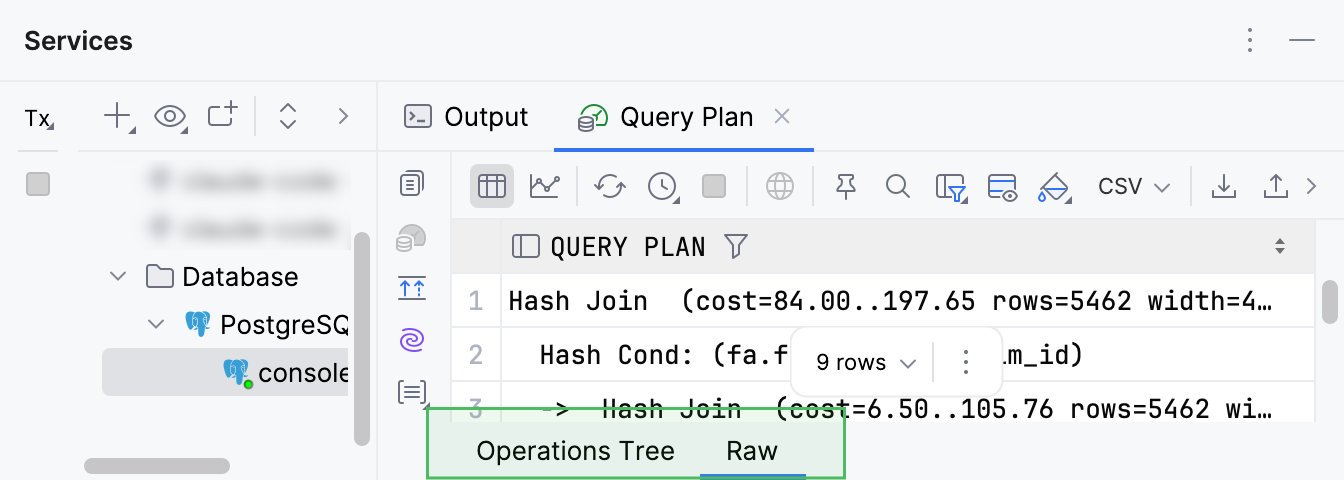Switch to the Raw tab
1344x480 pixels.
pyautogui.click(x=752, y=451)
